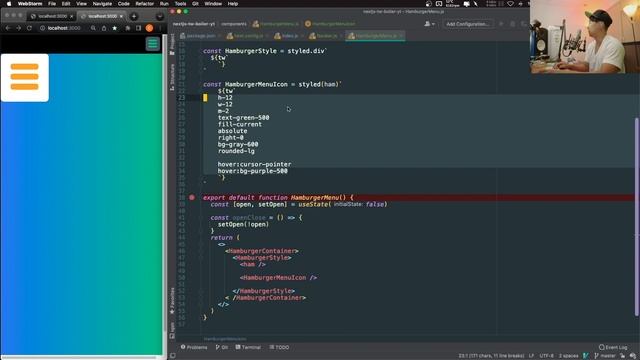
Task: Click the HamburgerMenuIcon JSX tag
Action: click(x=278, y=278)
